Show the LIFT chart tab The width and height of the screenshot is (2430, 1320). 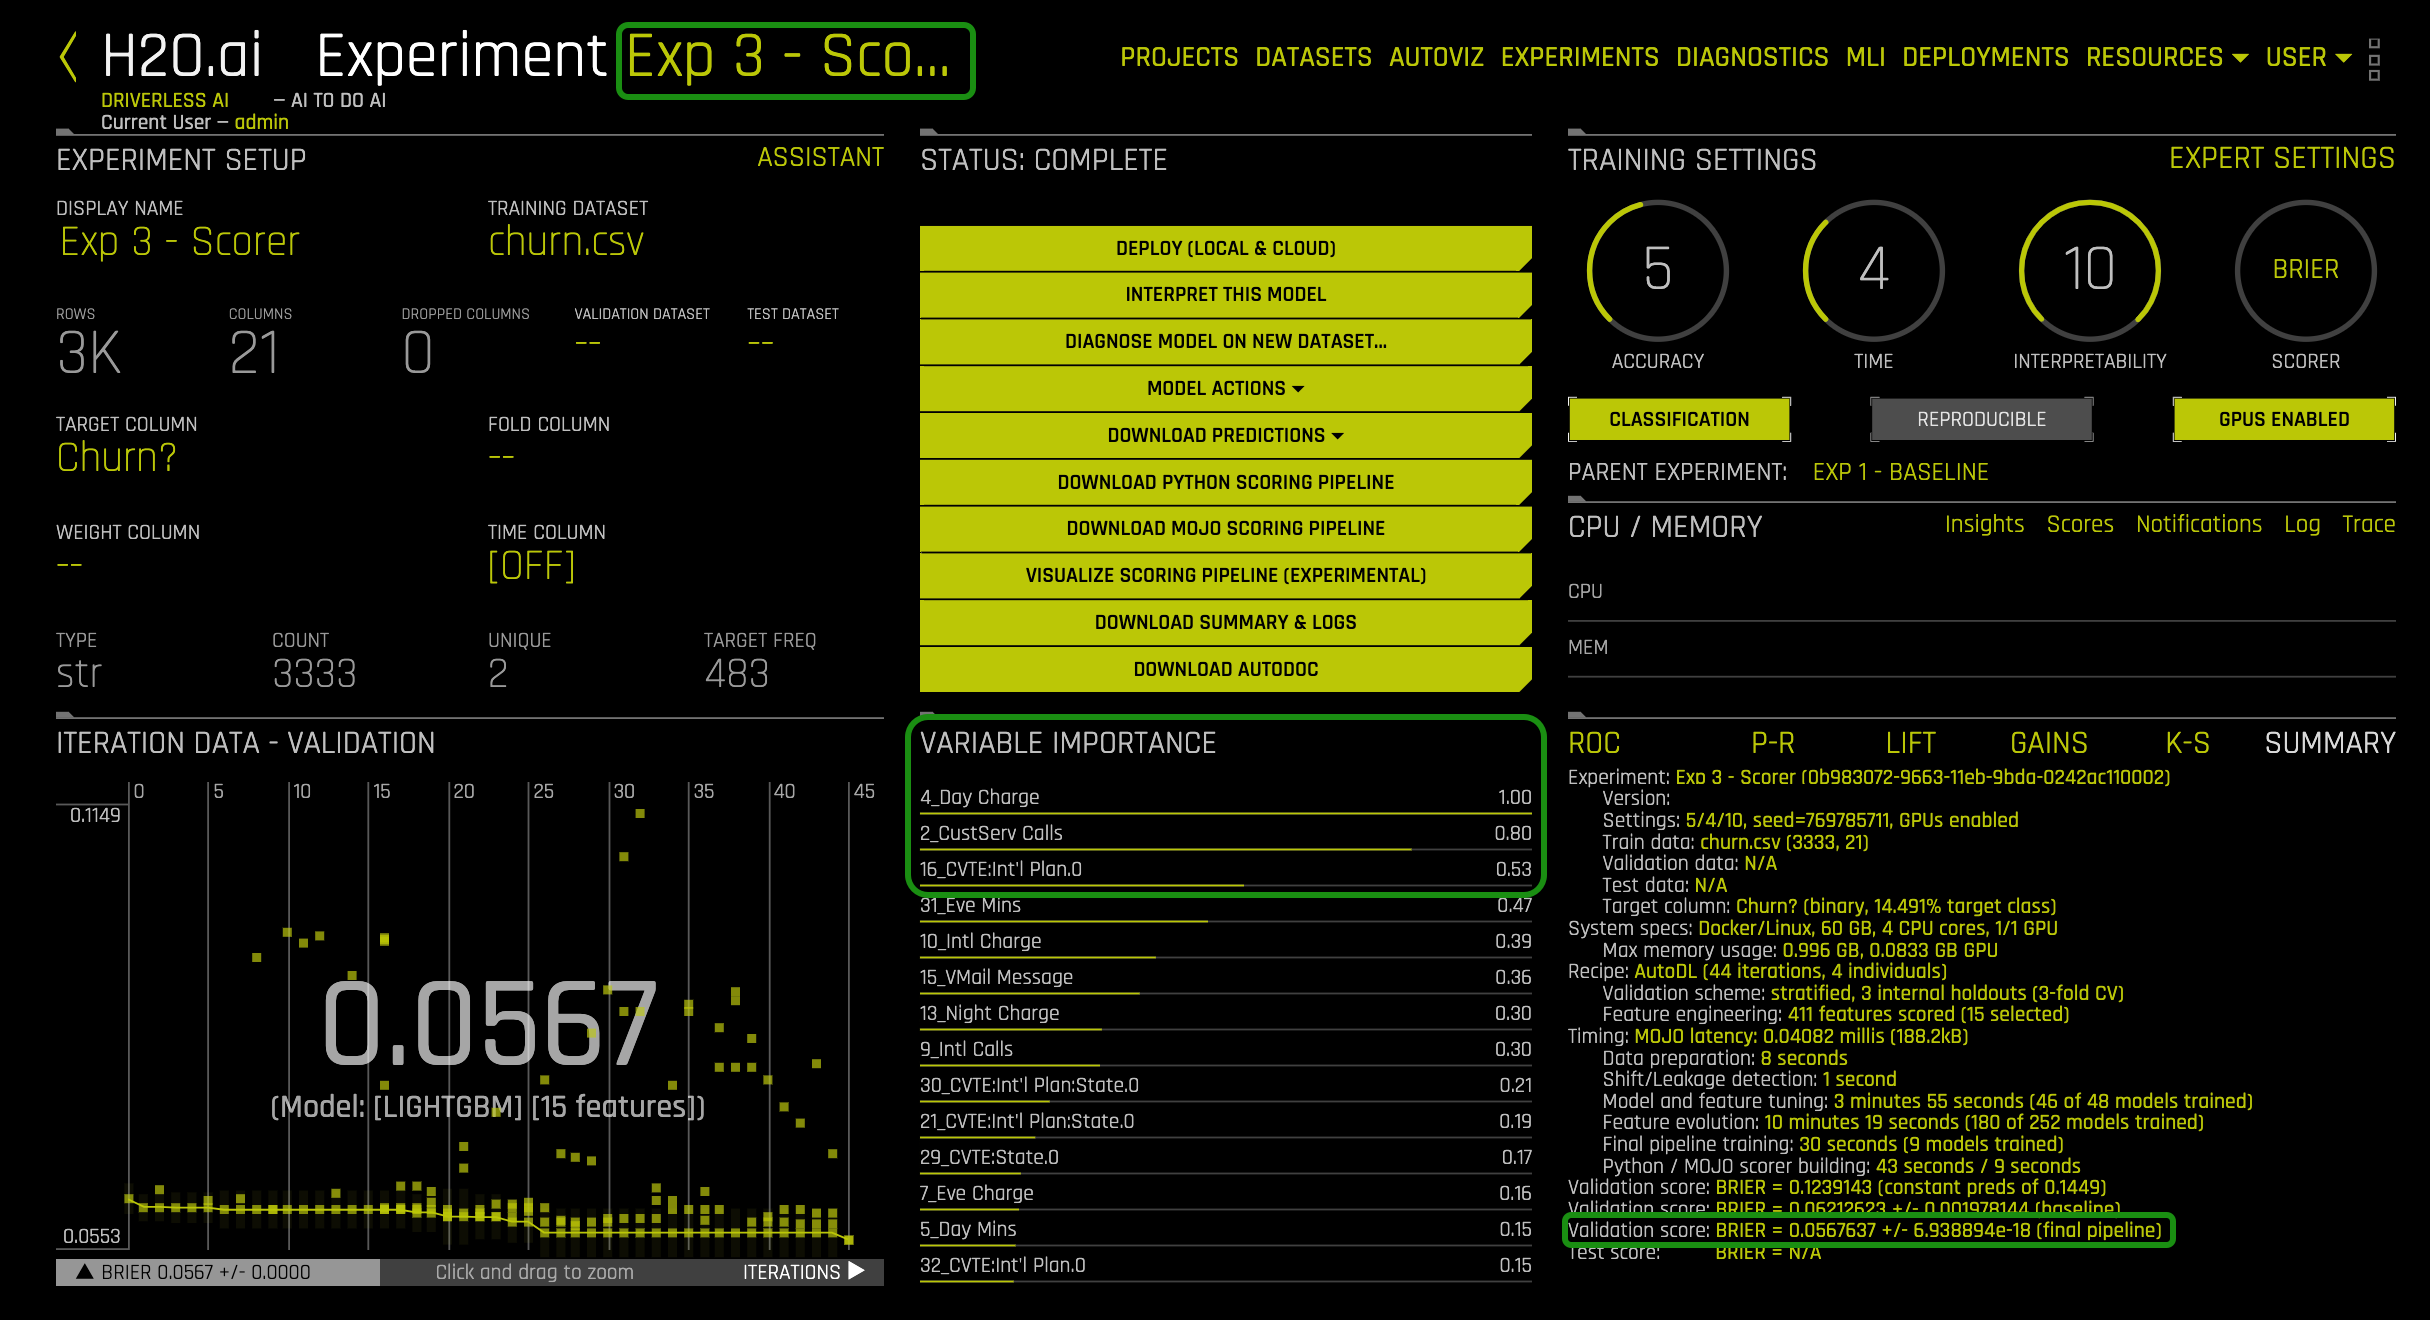1910,743
